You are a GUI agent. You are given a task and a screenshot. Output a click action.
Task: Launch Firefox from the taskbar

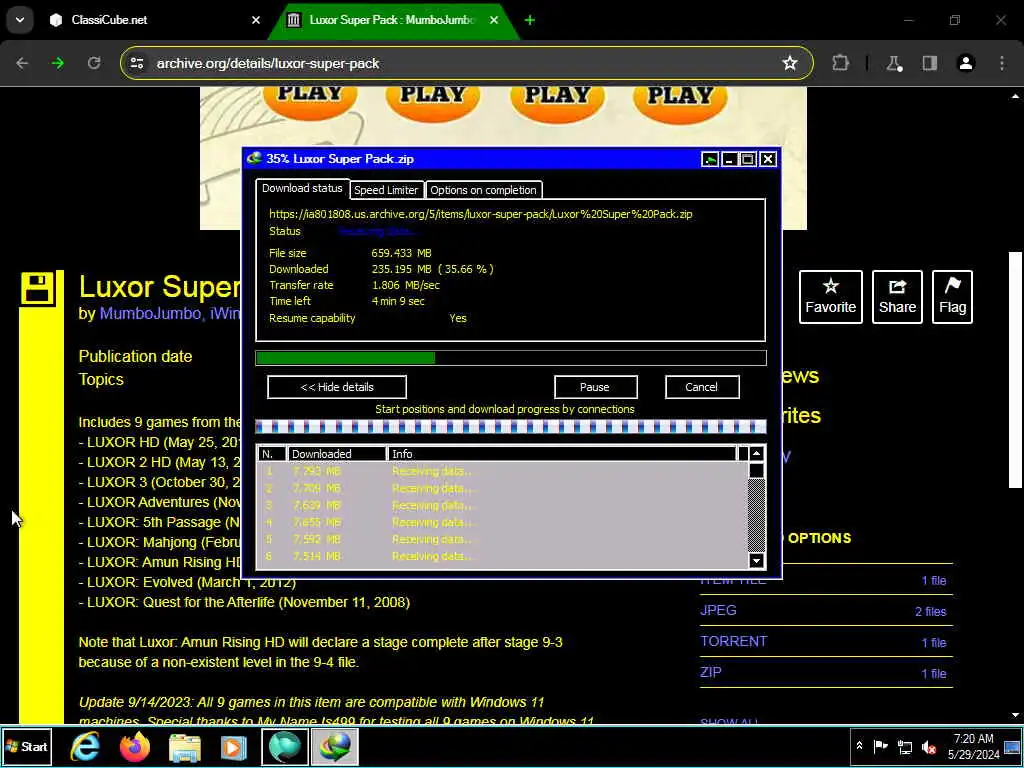tap(135, 746)
